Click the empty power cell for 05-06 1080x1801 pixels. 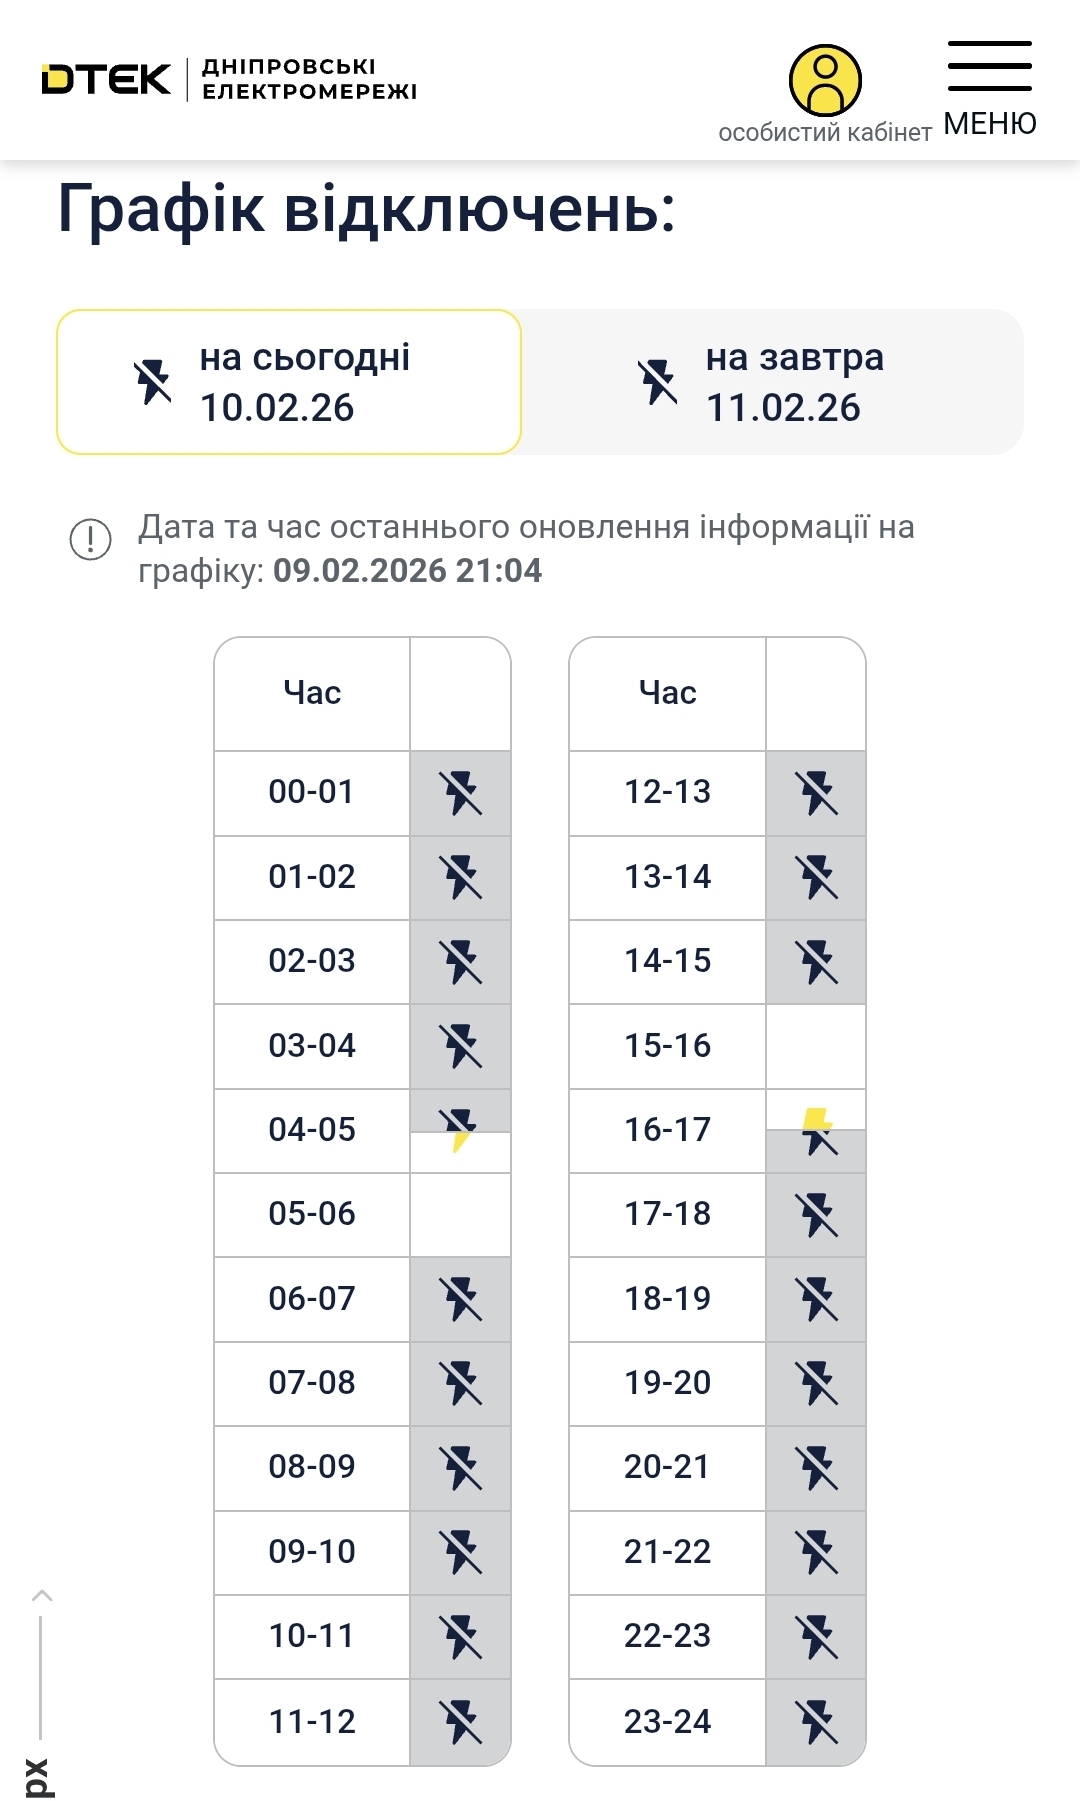click(460, 1214)
